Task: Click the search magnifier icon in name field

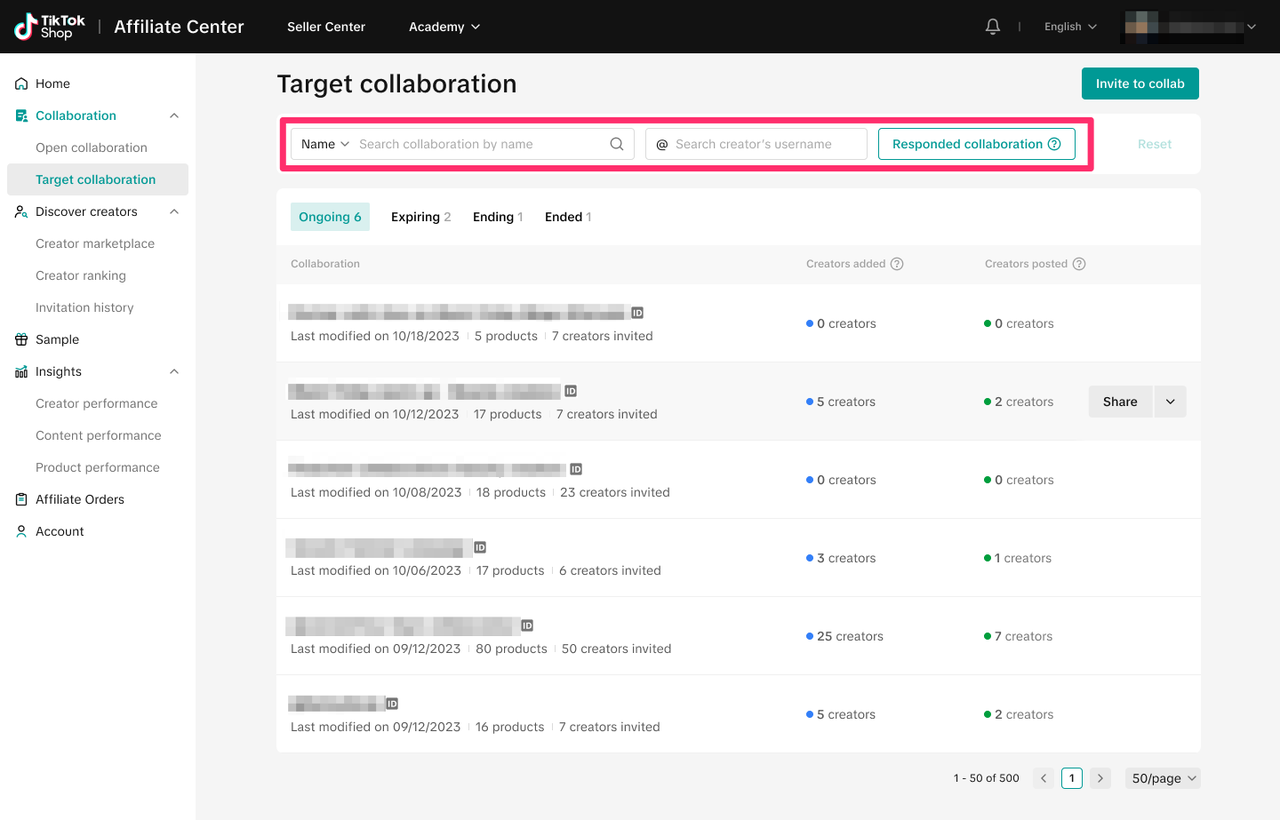Action: pos(617,144)
